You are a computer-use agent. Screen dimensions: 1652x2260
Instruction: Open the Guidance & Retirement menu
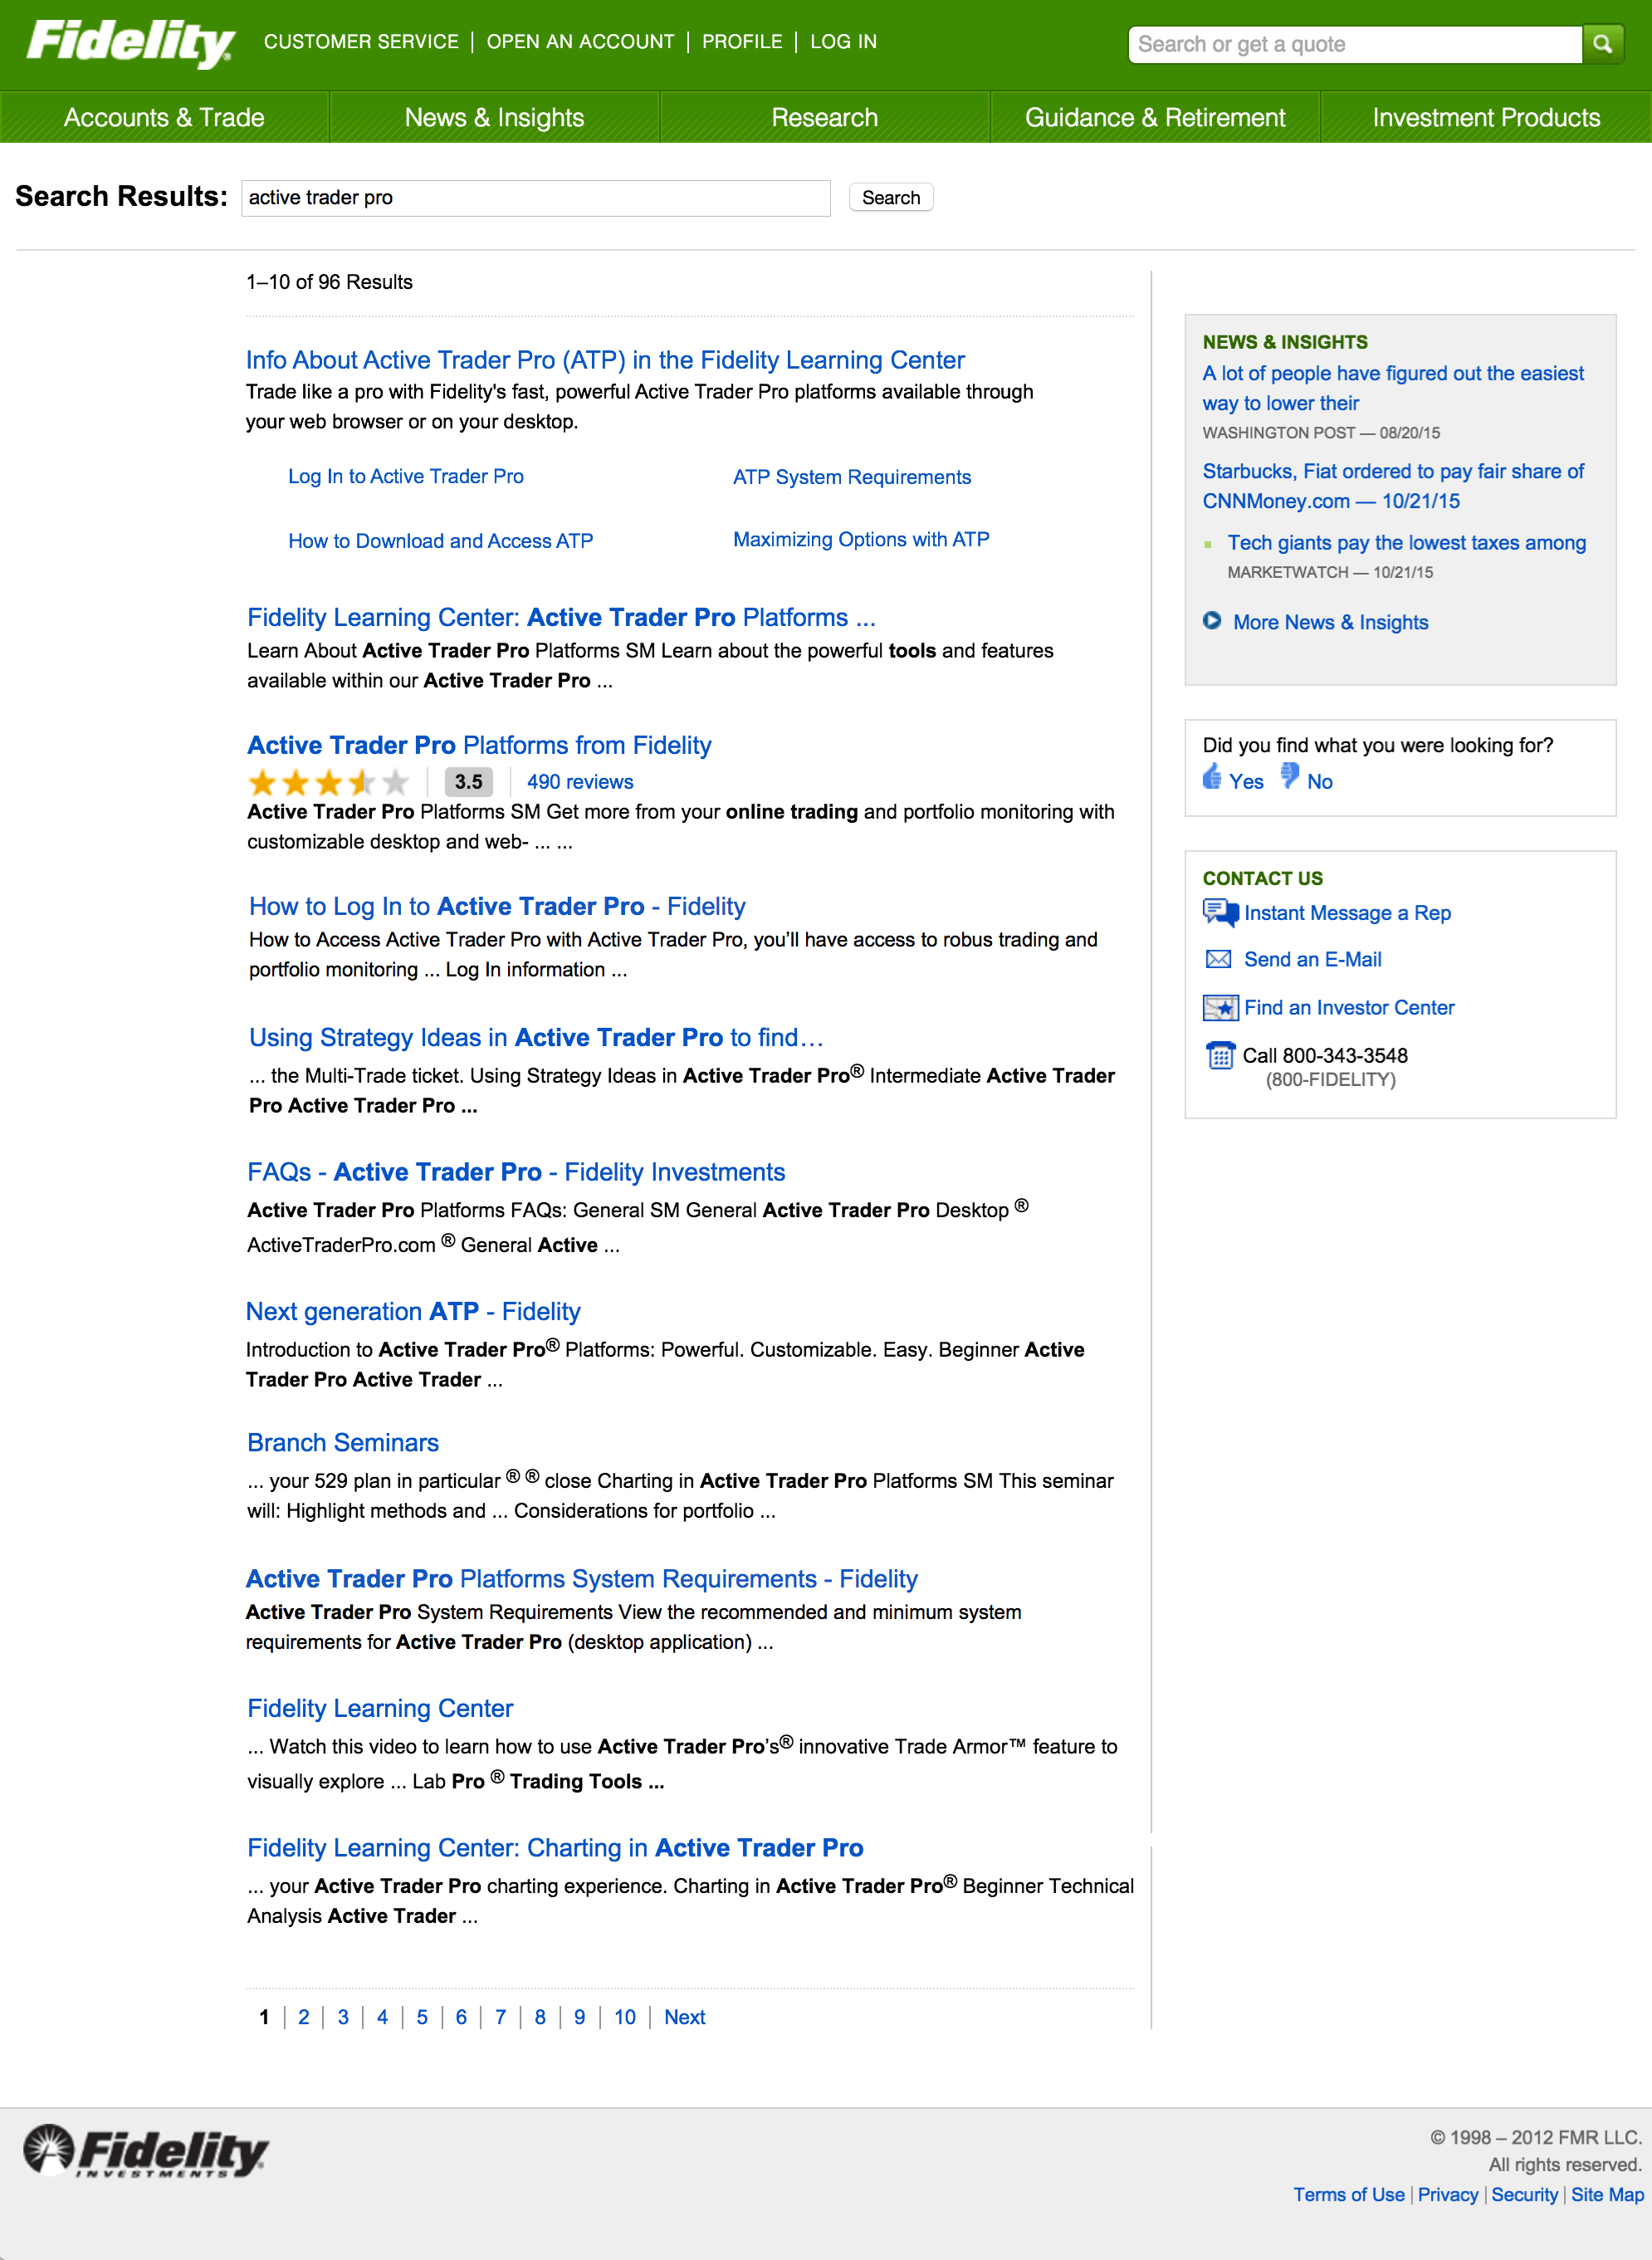pyautogui.click(x=1155, y=117)
